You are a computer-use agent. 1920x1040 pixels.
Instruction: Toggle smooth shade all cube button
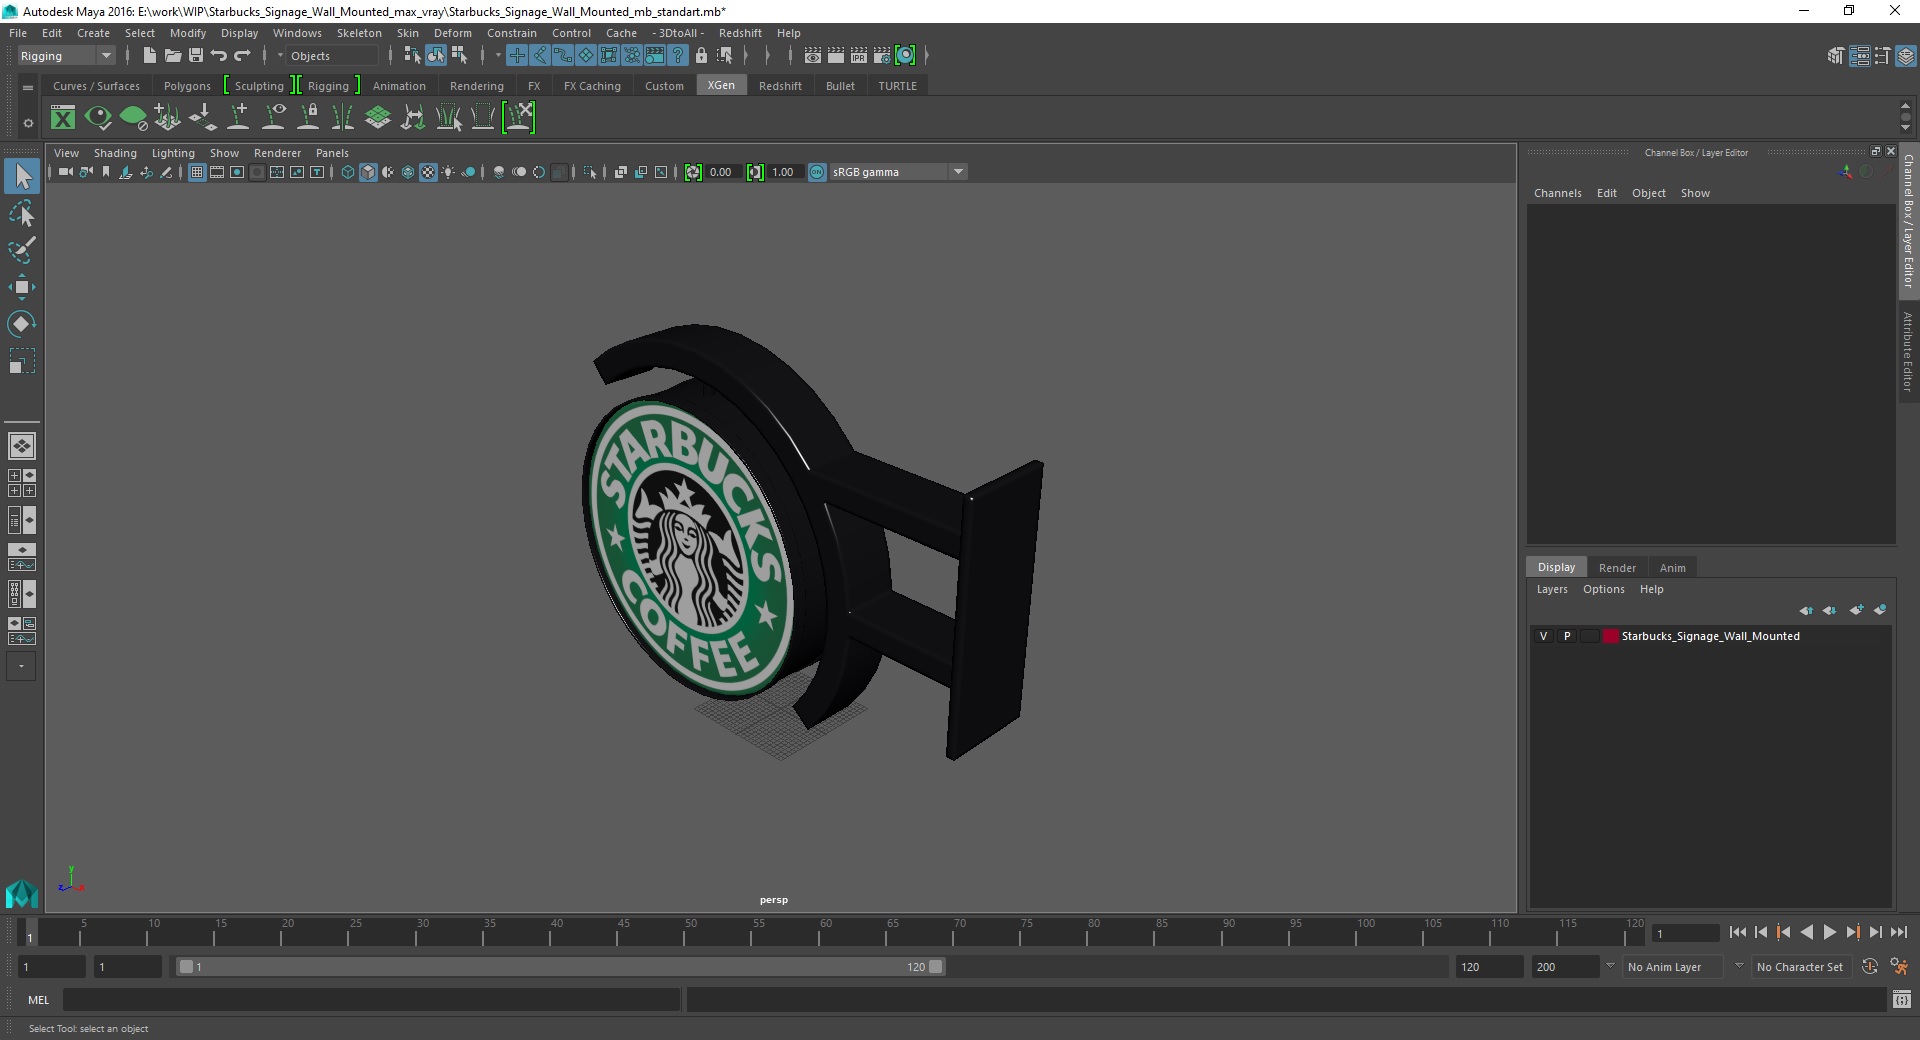(368, 172)
